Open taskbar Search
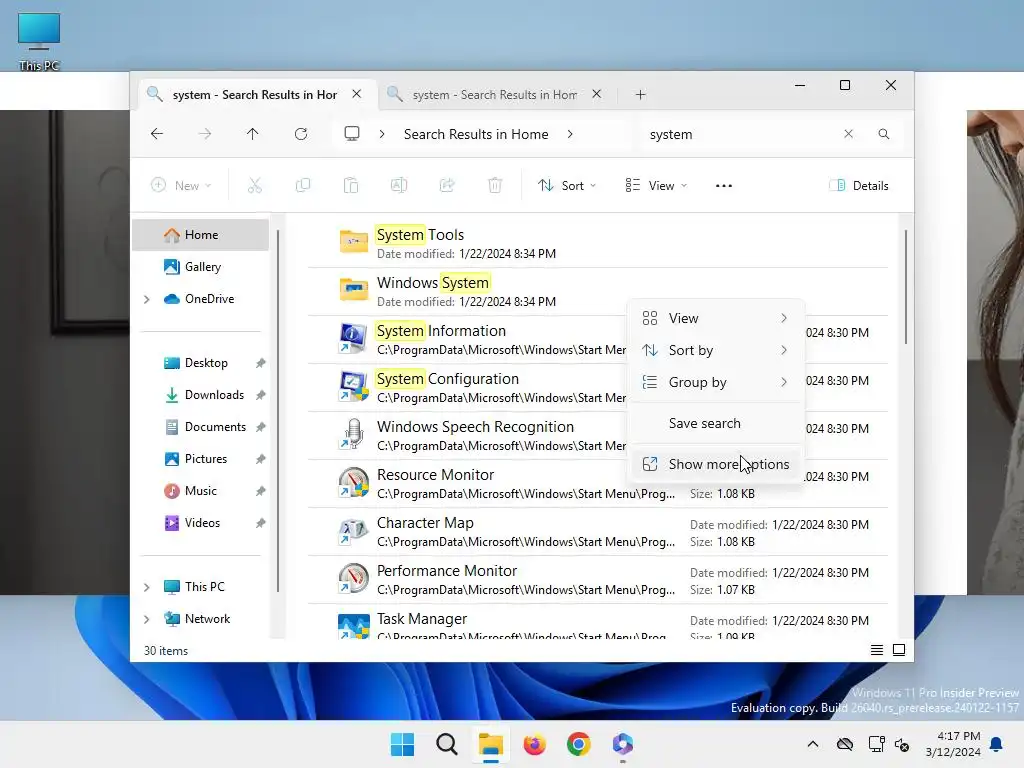Image resolution: width=1024 pixels, height=768 pixels. coord(447,744)
